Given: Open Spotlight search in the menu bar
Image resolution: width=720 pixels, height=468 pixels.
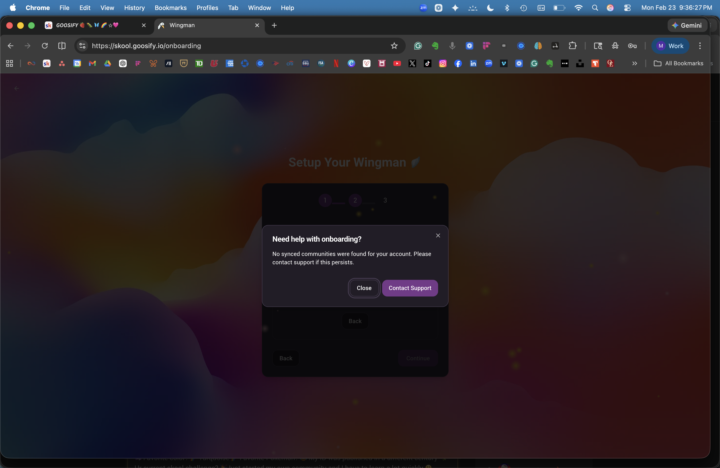Looking at the screenshot, I should coord(595,8).
